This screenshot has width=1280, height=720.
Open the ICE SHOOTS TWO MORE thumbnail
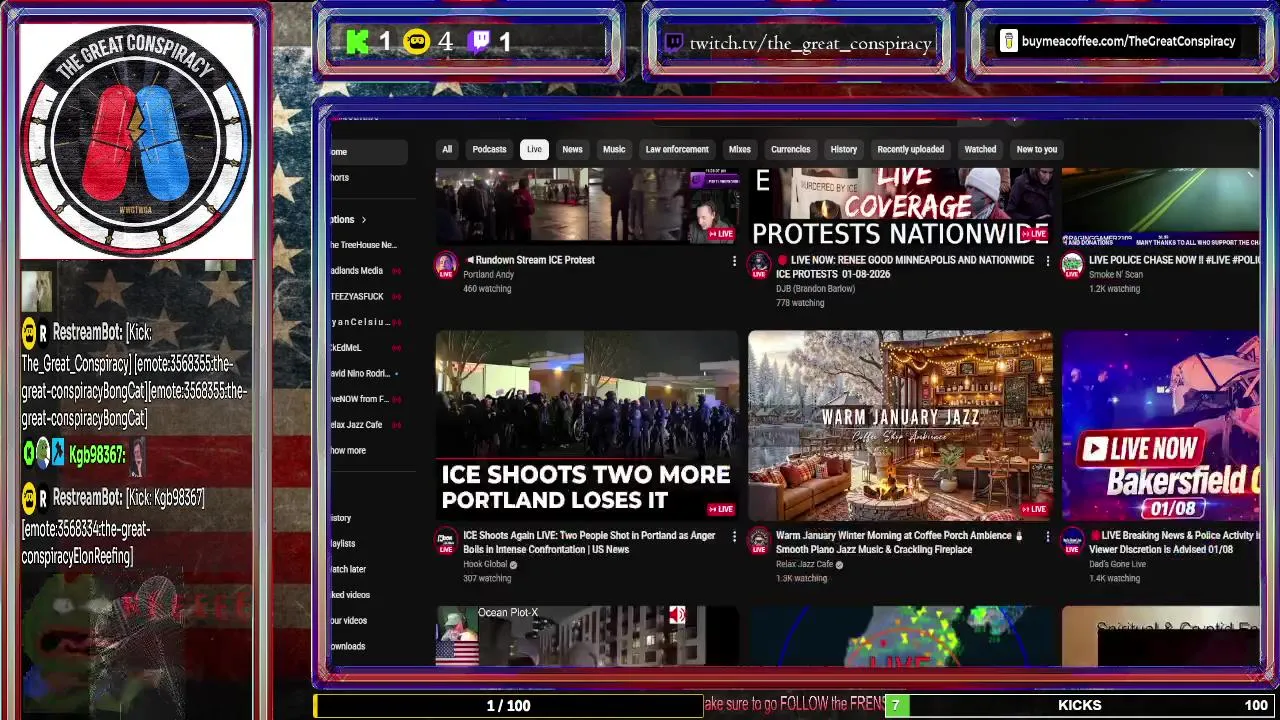(587, 424)
